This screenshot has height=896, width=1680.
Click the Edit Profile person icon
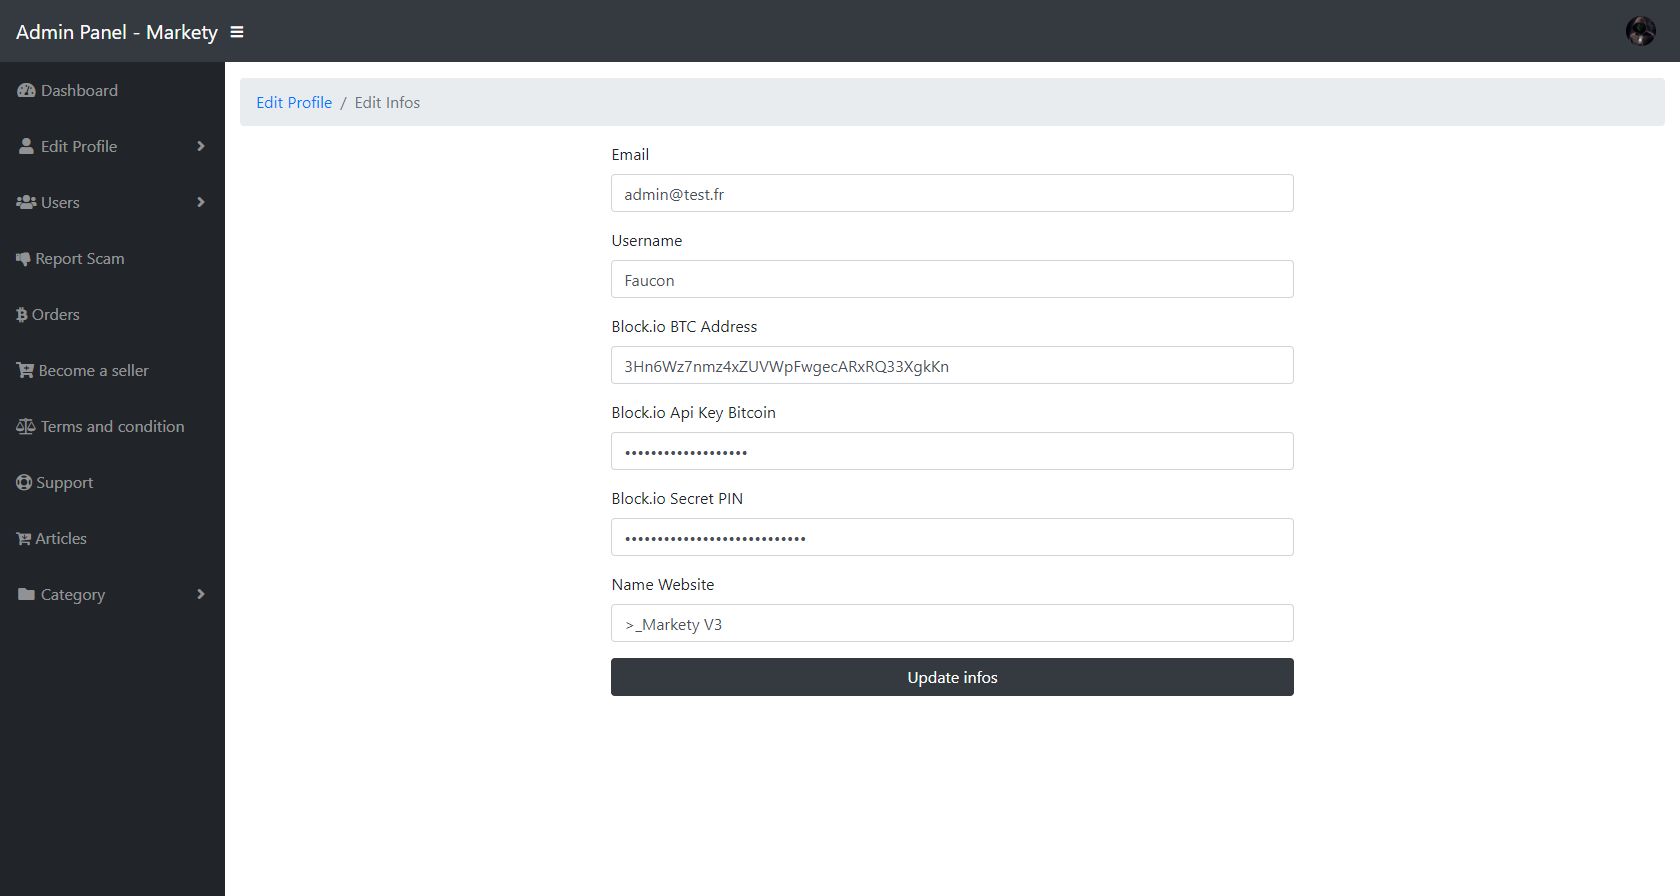click(x=26, y=146)
